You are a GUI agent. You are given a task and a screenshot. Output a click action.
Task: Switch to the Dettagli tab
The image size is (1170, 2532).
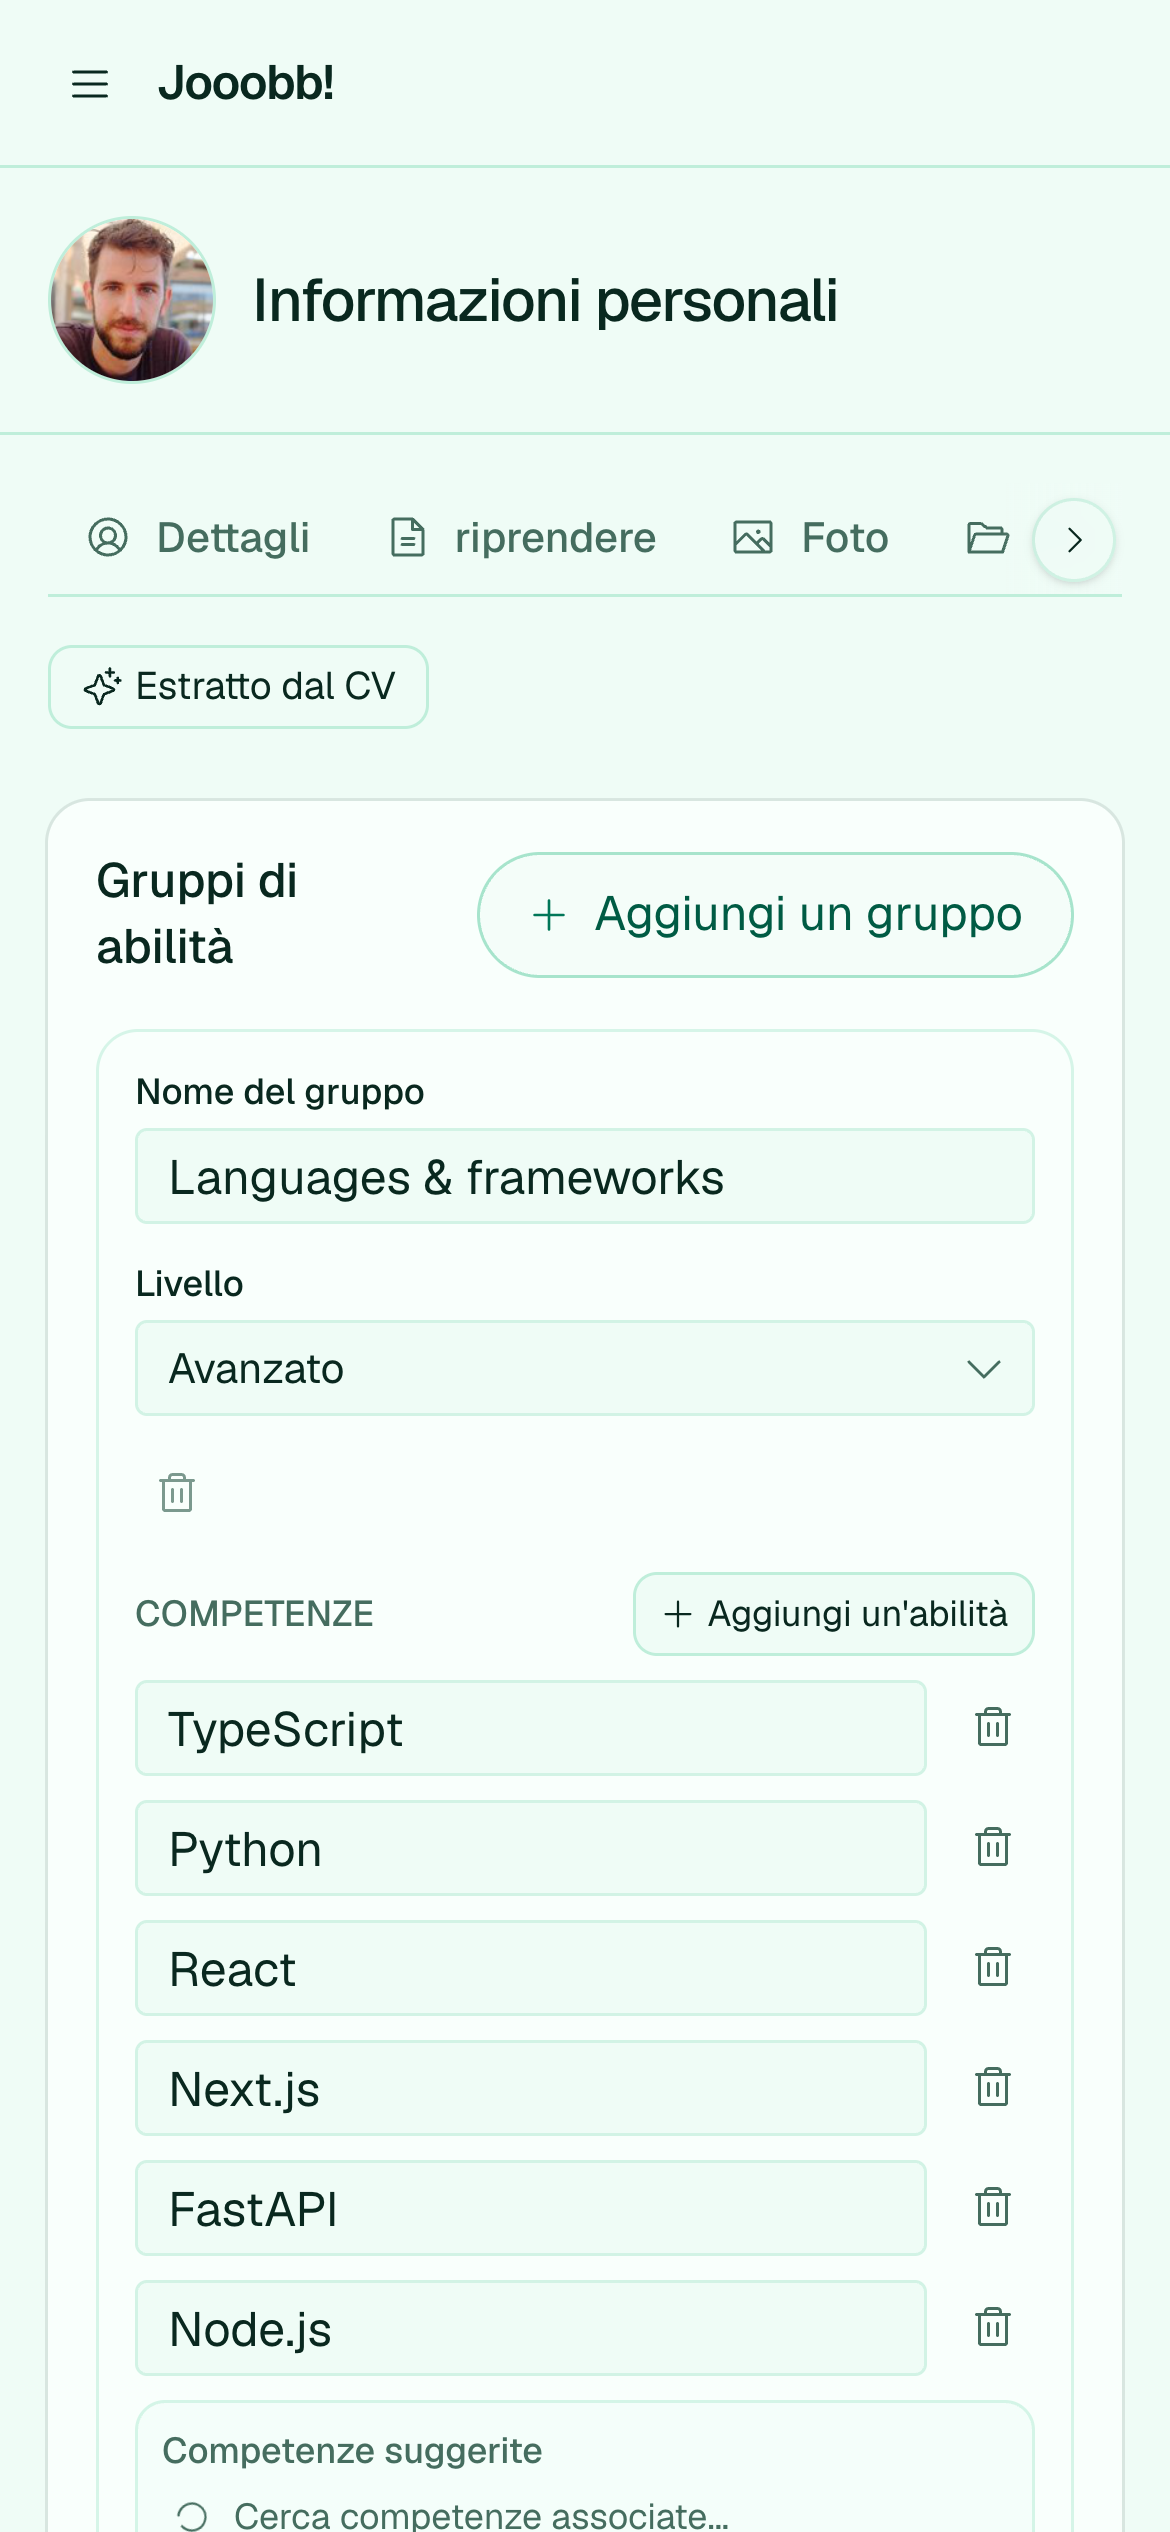199,538
